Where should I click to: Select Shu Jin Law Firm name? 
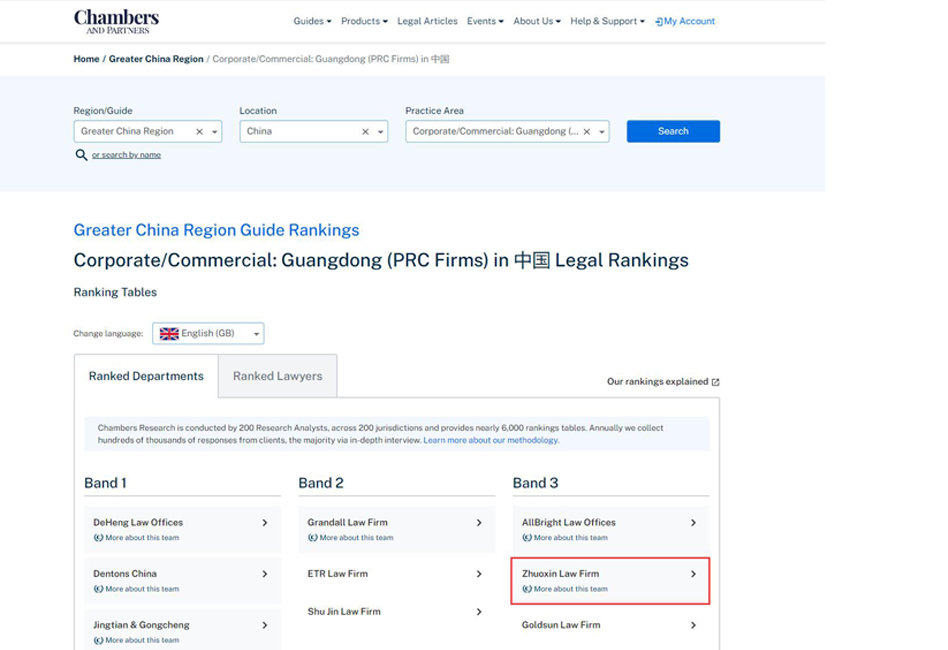[344, 612]
